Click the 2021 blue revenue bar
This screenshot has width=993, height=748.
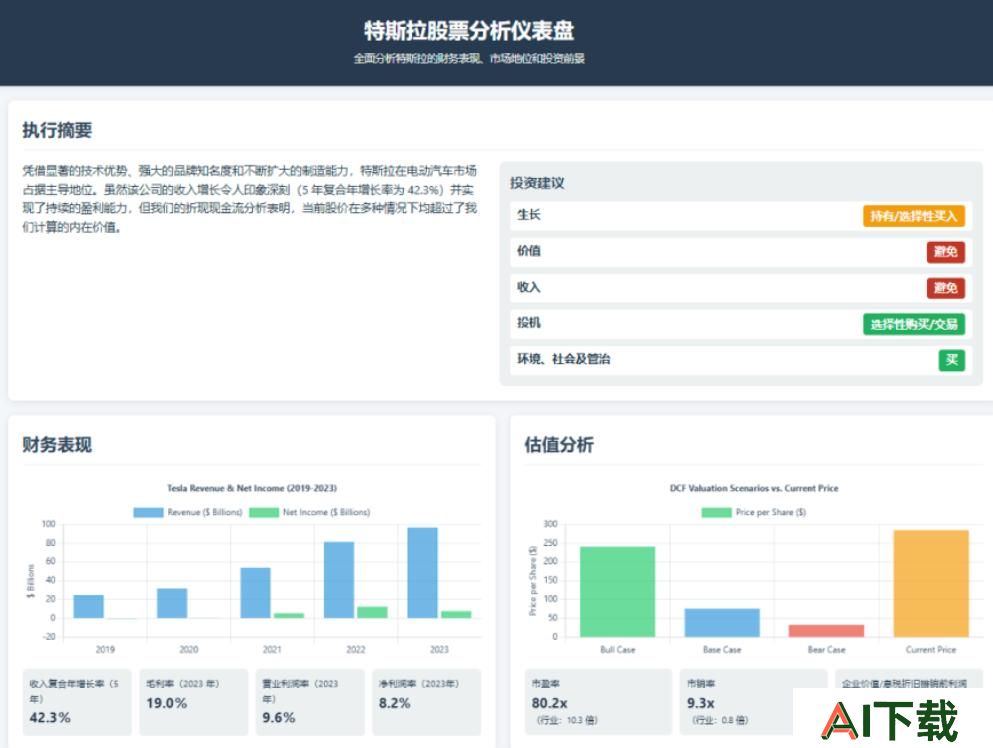pyautogui.click(x=255, y=593)
